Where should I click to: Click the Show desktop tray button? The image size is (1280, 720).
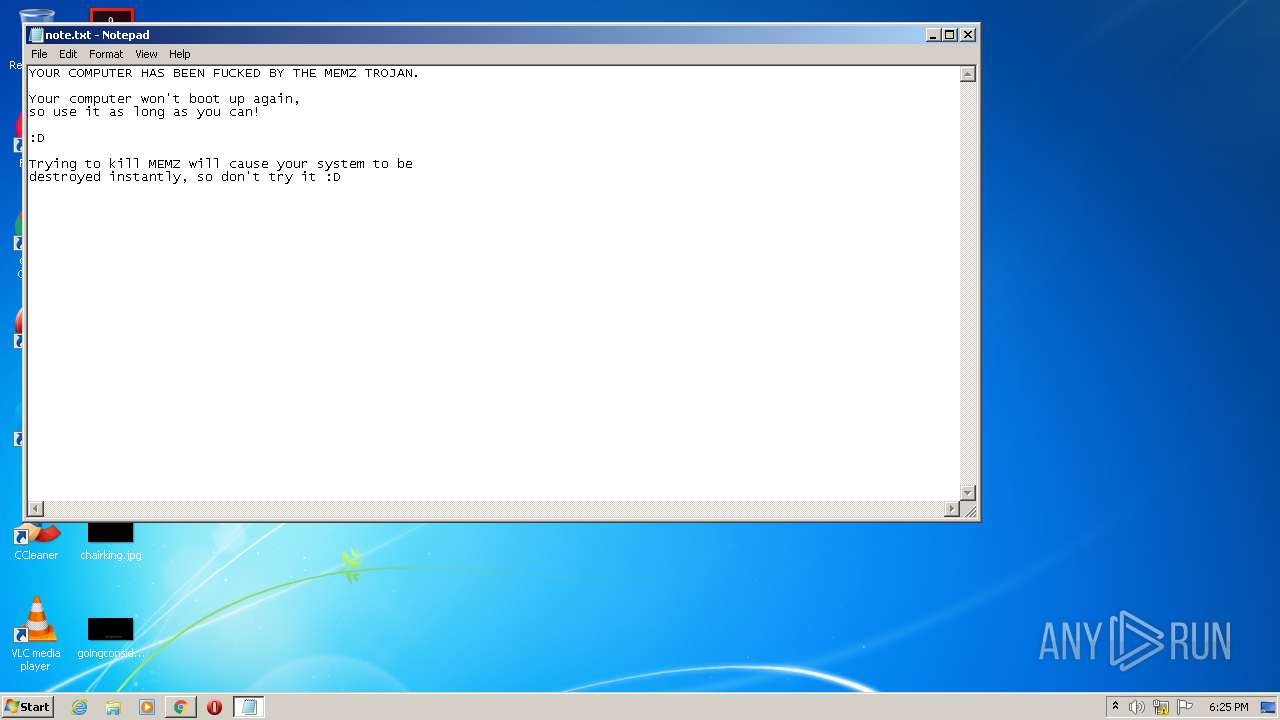point(1268,707)
